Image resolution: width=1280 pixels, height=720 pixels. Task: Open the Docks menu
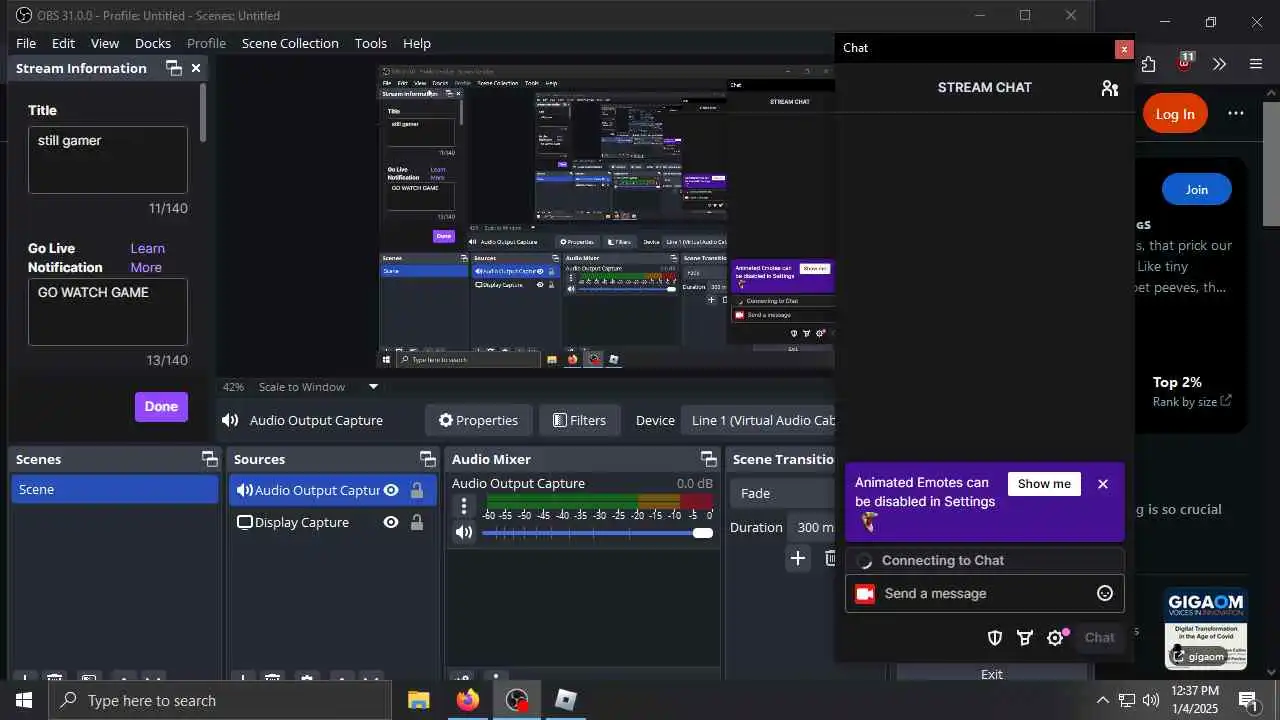153,43
